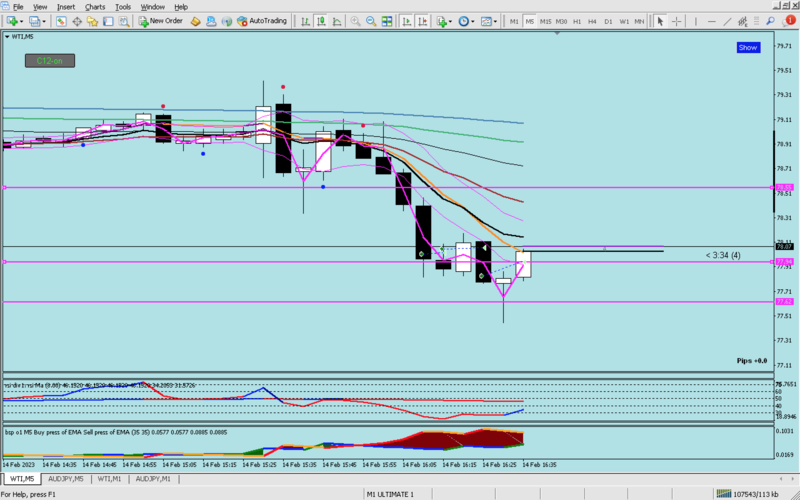Set timeframe to M1
The image size is (800, 500).
[x=514, y=21]
